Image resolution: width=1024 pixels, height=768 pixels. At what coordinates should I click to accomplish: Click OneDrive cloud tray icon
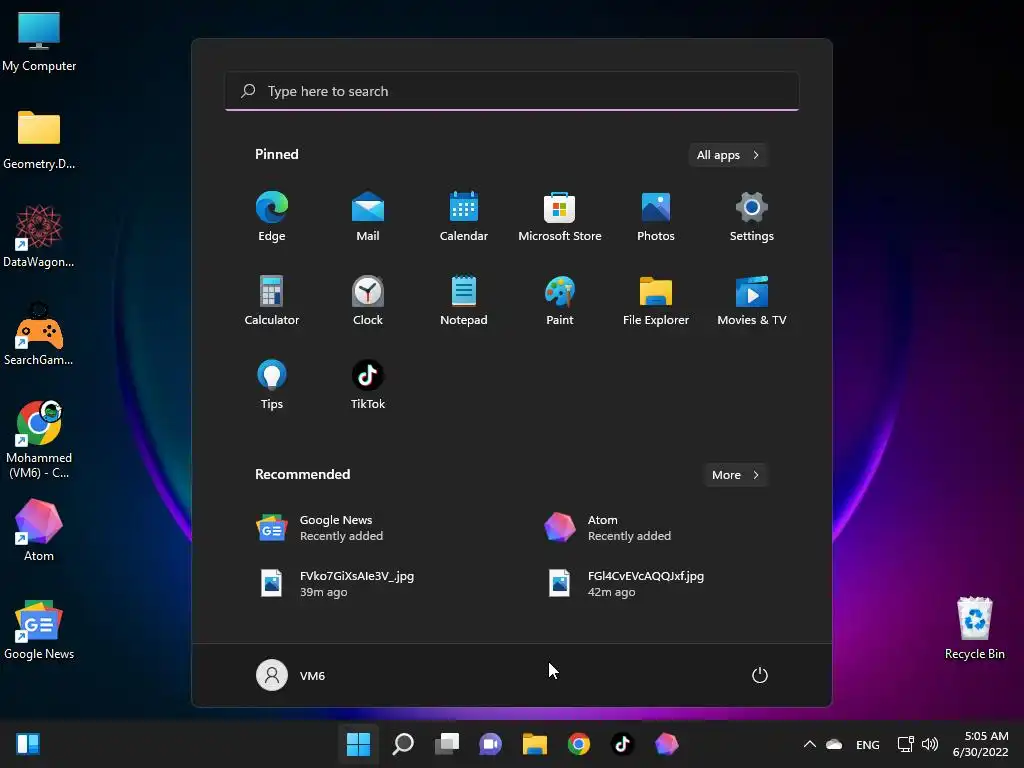tap(834, 744)
